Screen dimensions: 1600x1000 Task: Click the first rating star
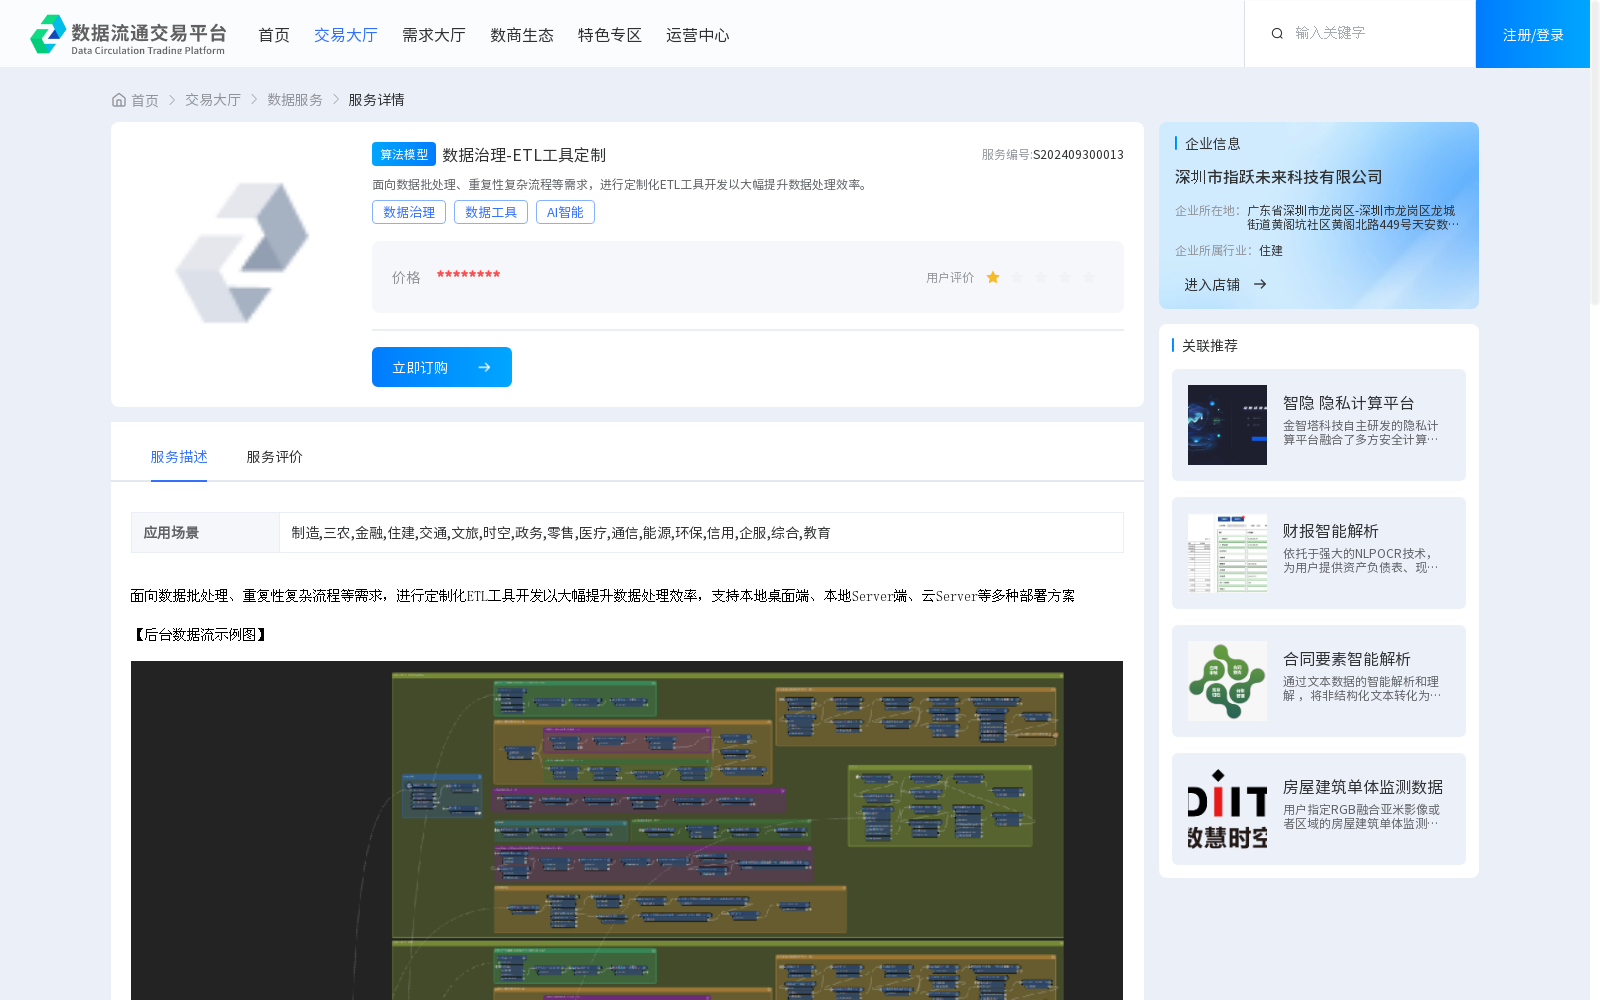coord(993,277)
